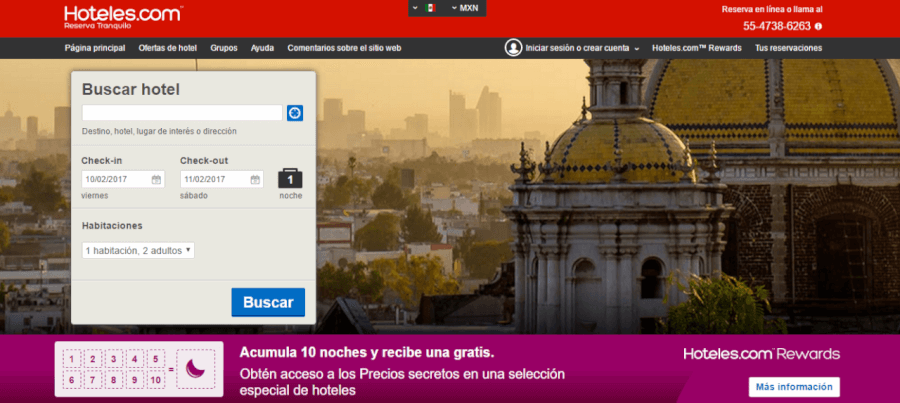The image size is (900, 403).
Task: Click the 'Buscar hotel' heading
Action: click(131, 90)
